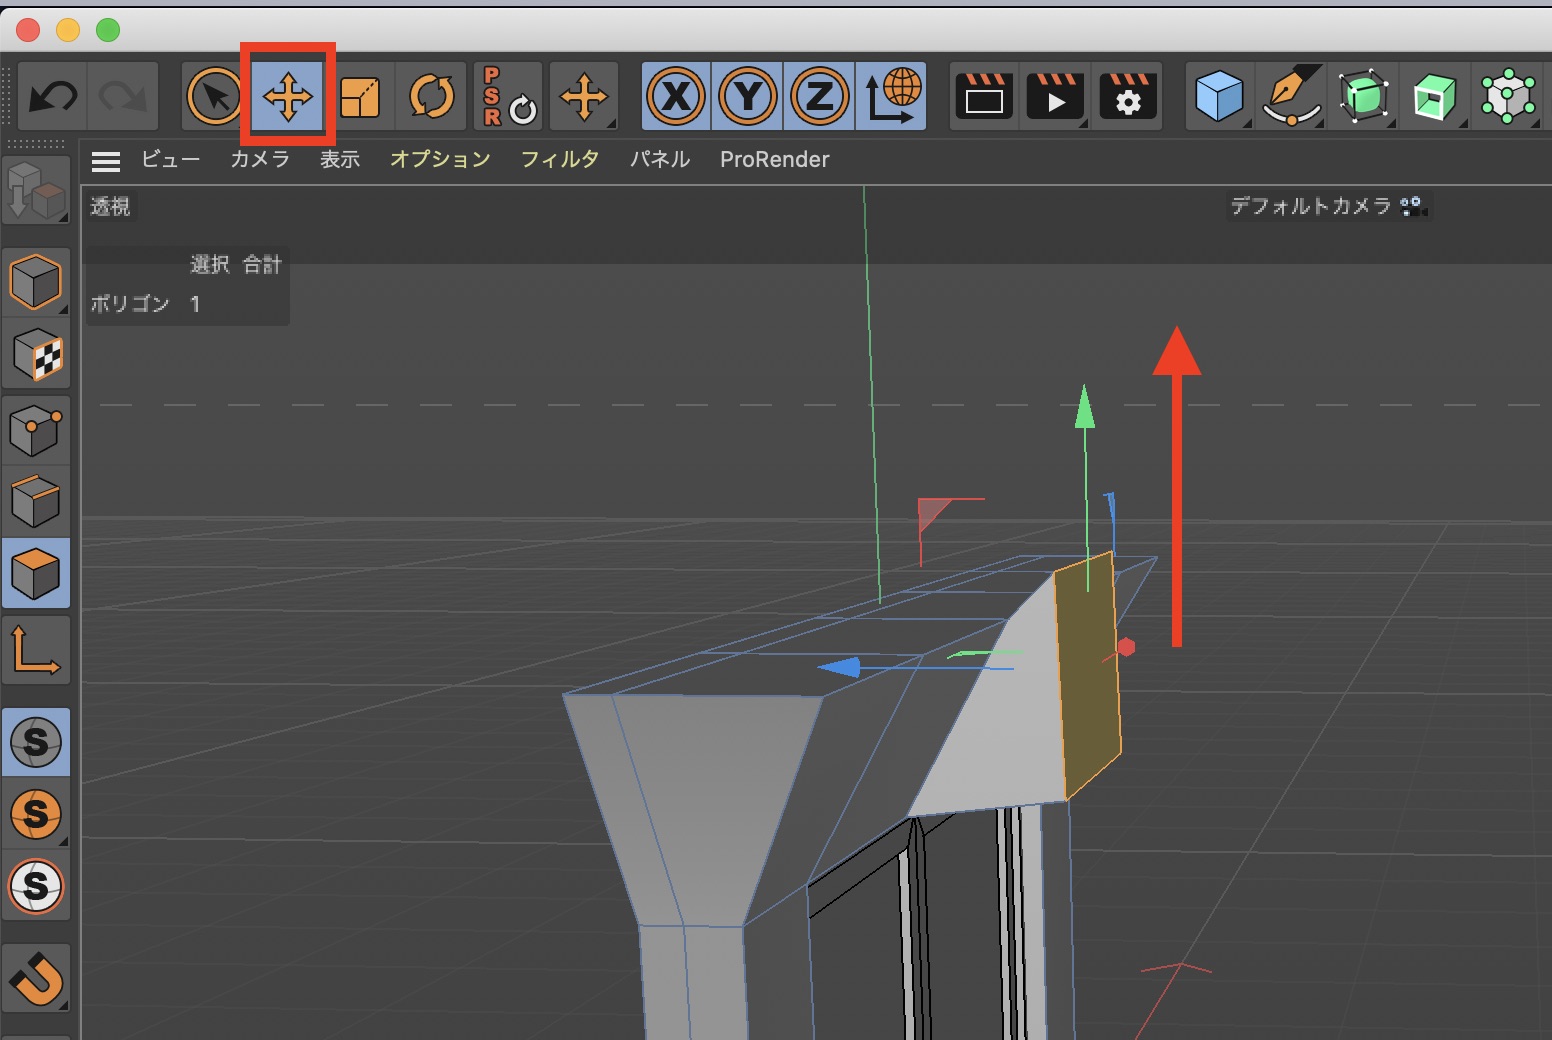
Task: Enable Polygon mode in left sidebar
Action: tap(36, 574)
